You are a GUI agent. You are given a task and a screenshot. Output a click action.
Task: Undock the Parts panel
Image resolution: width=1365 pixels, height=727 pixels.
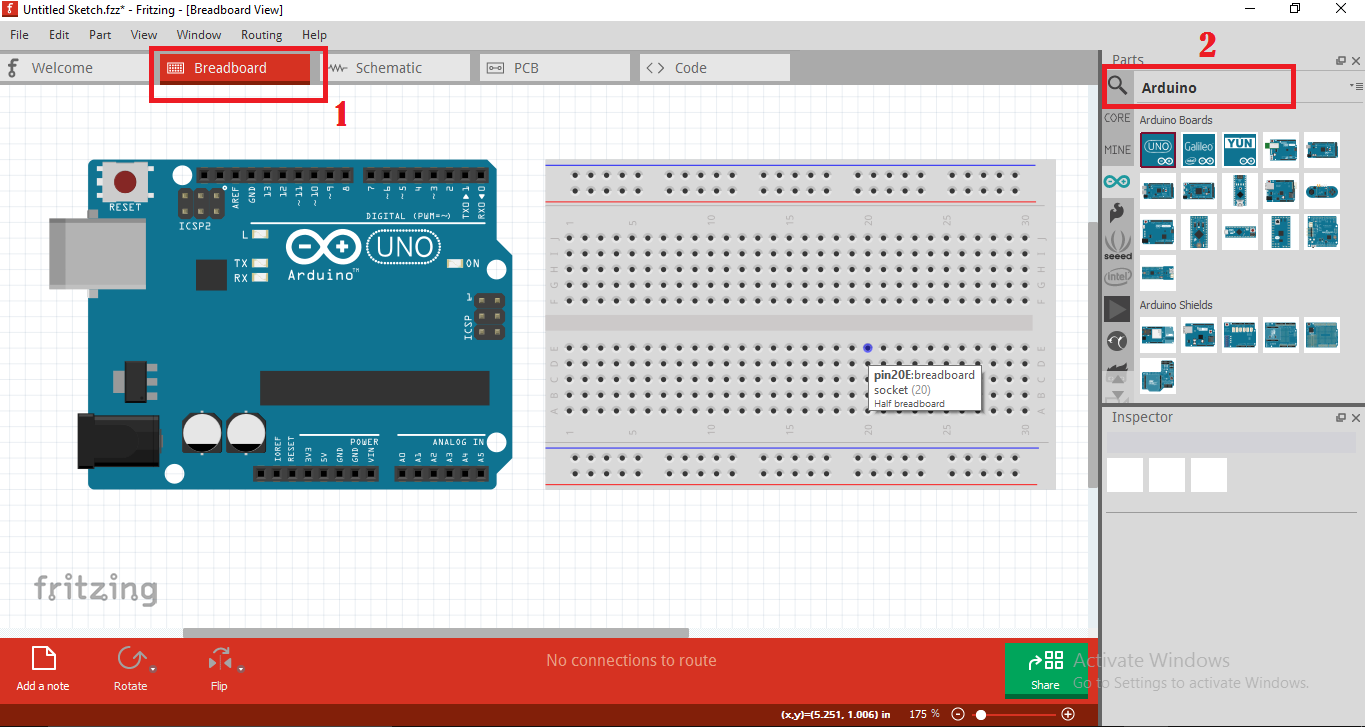pos(1341,61)
